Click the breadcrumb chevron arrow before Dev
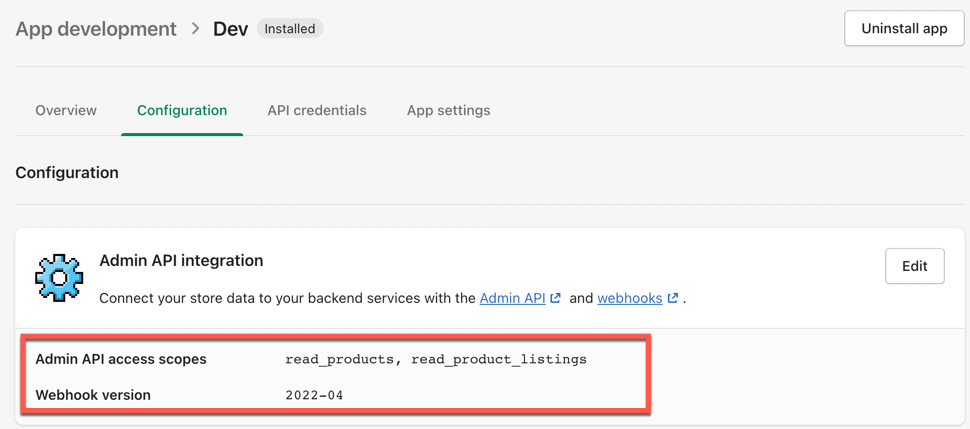 click(195, 29)
